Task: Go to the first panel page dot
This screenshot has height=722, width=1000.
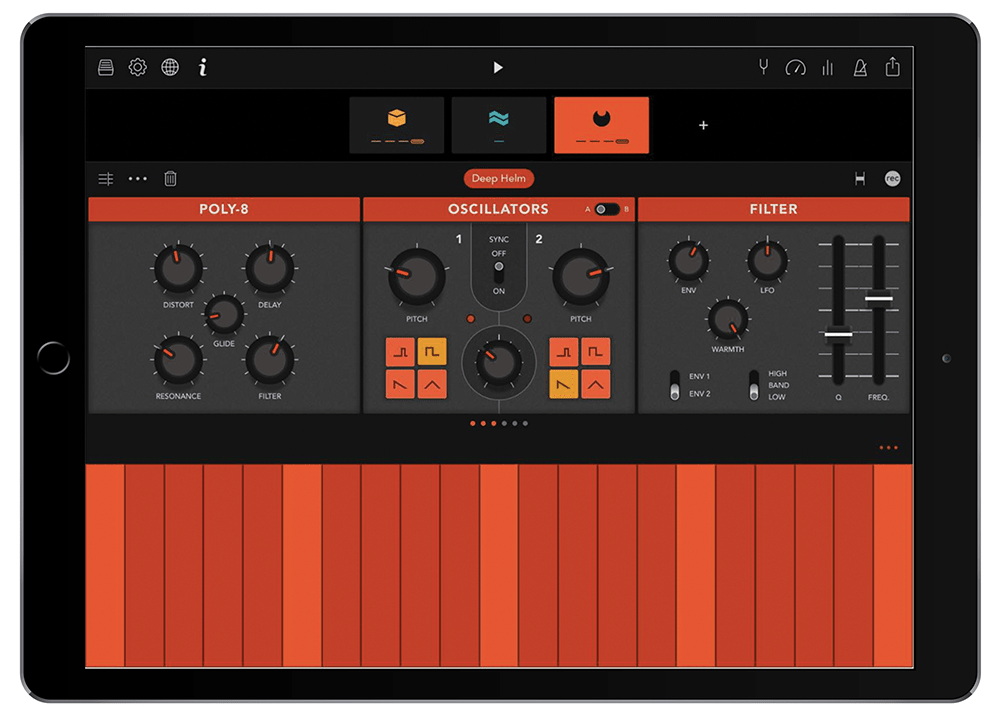Action: [x=473, y=424]
